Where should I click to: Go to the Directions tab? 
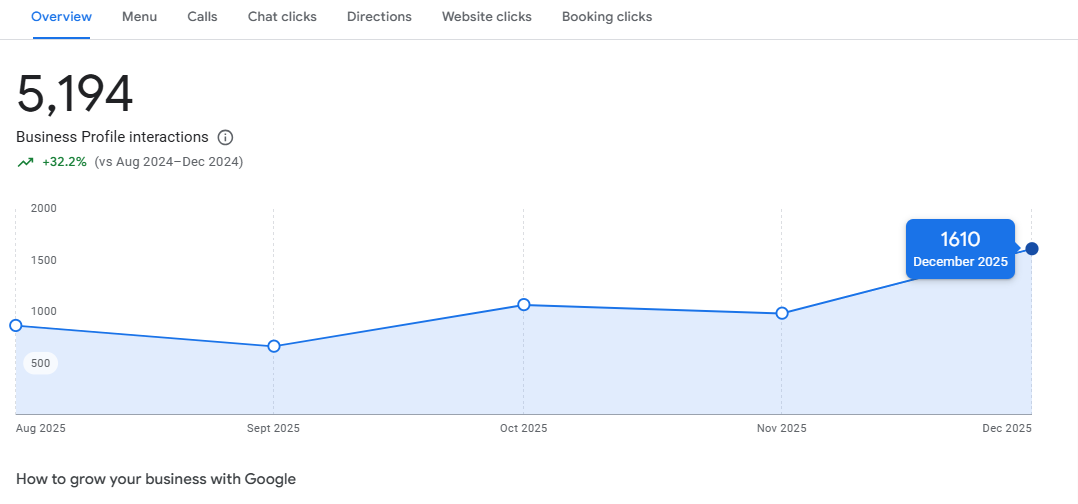[379, 17]
